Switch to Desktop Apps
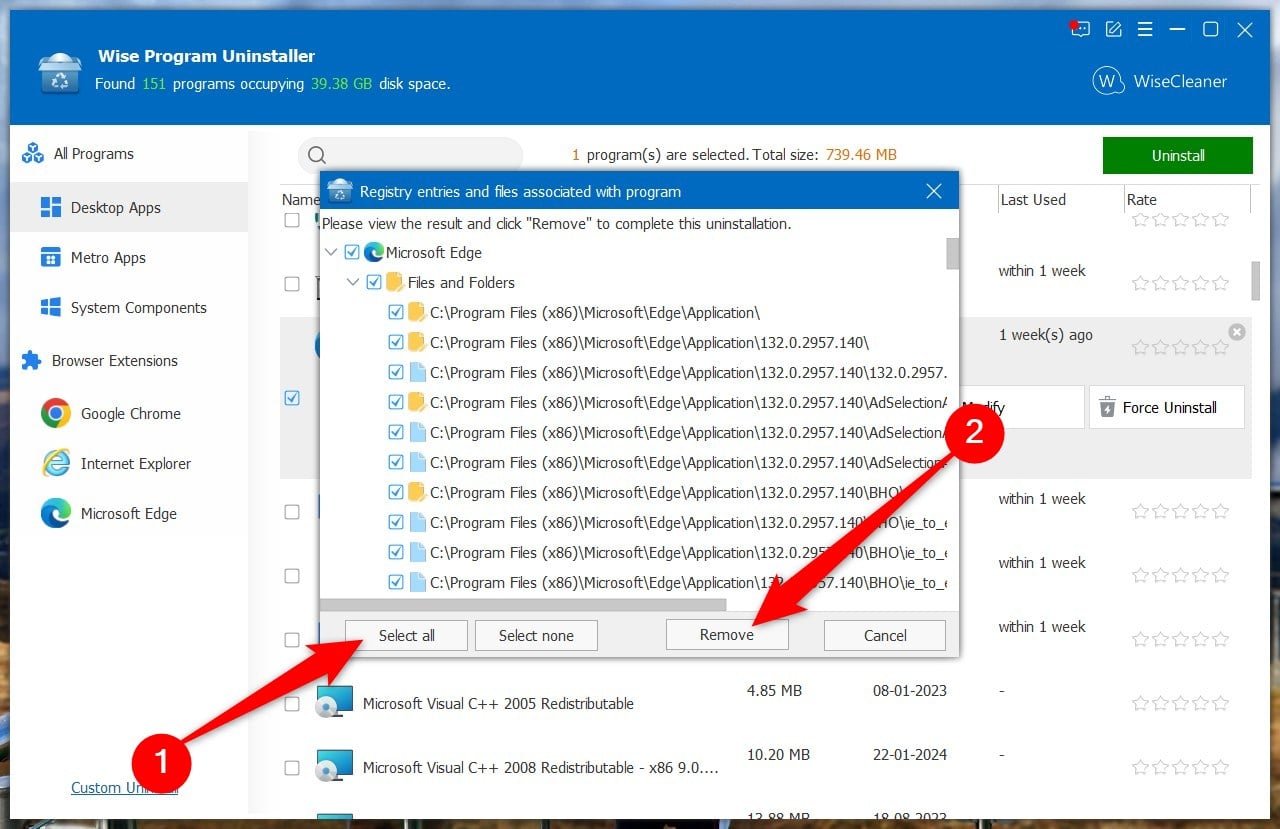The height and width of the screenshot is (829, 1280). coord(129,207)
